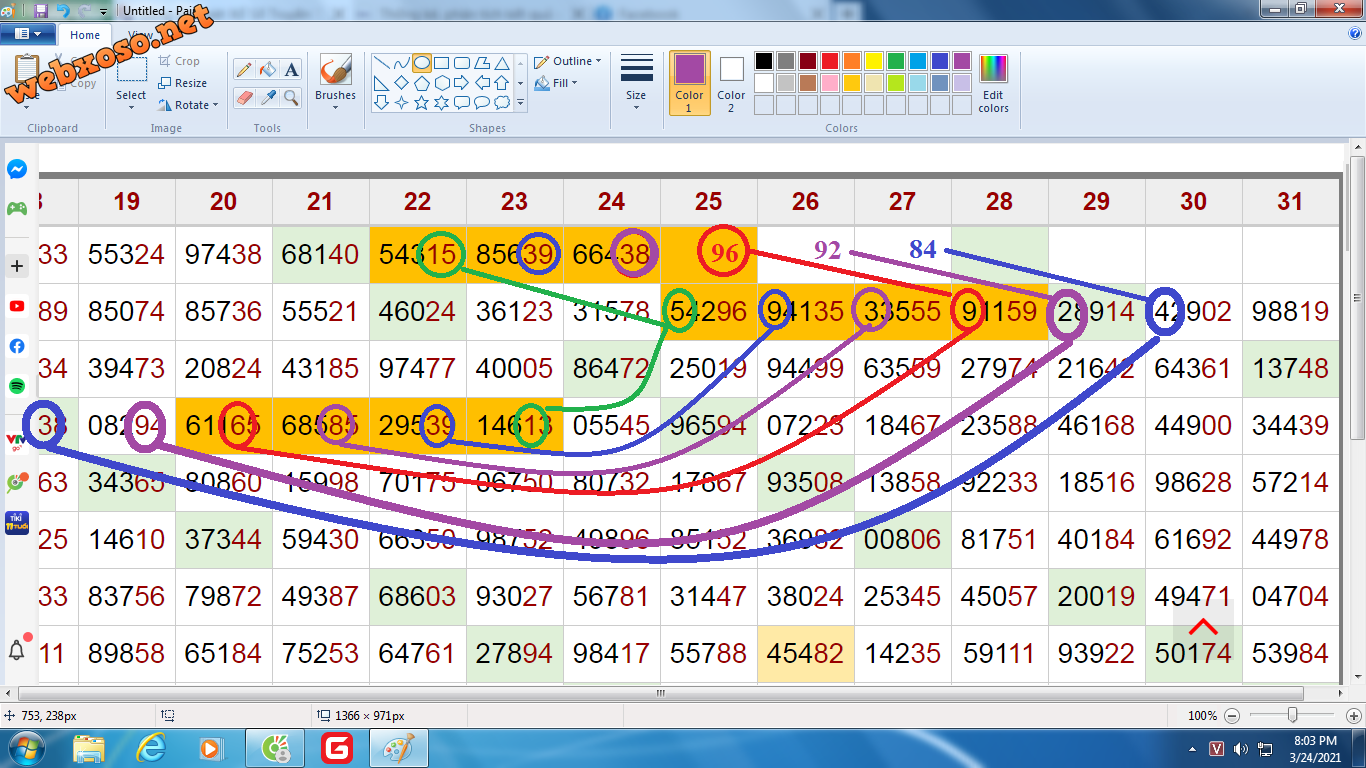The width and height of the screenshot is (1366, 768).
Task: Choose the Five-point star shape
Action: pos(422,102)
